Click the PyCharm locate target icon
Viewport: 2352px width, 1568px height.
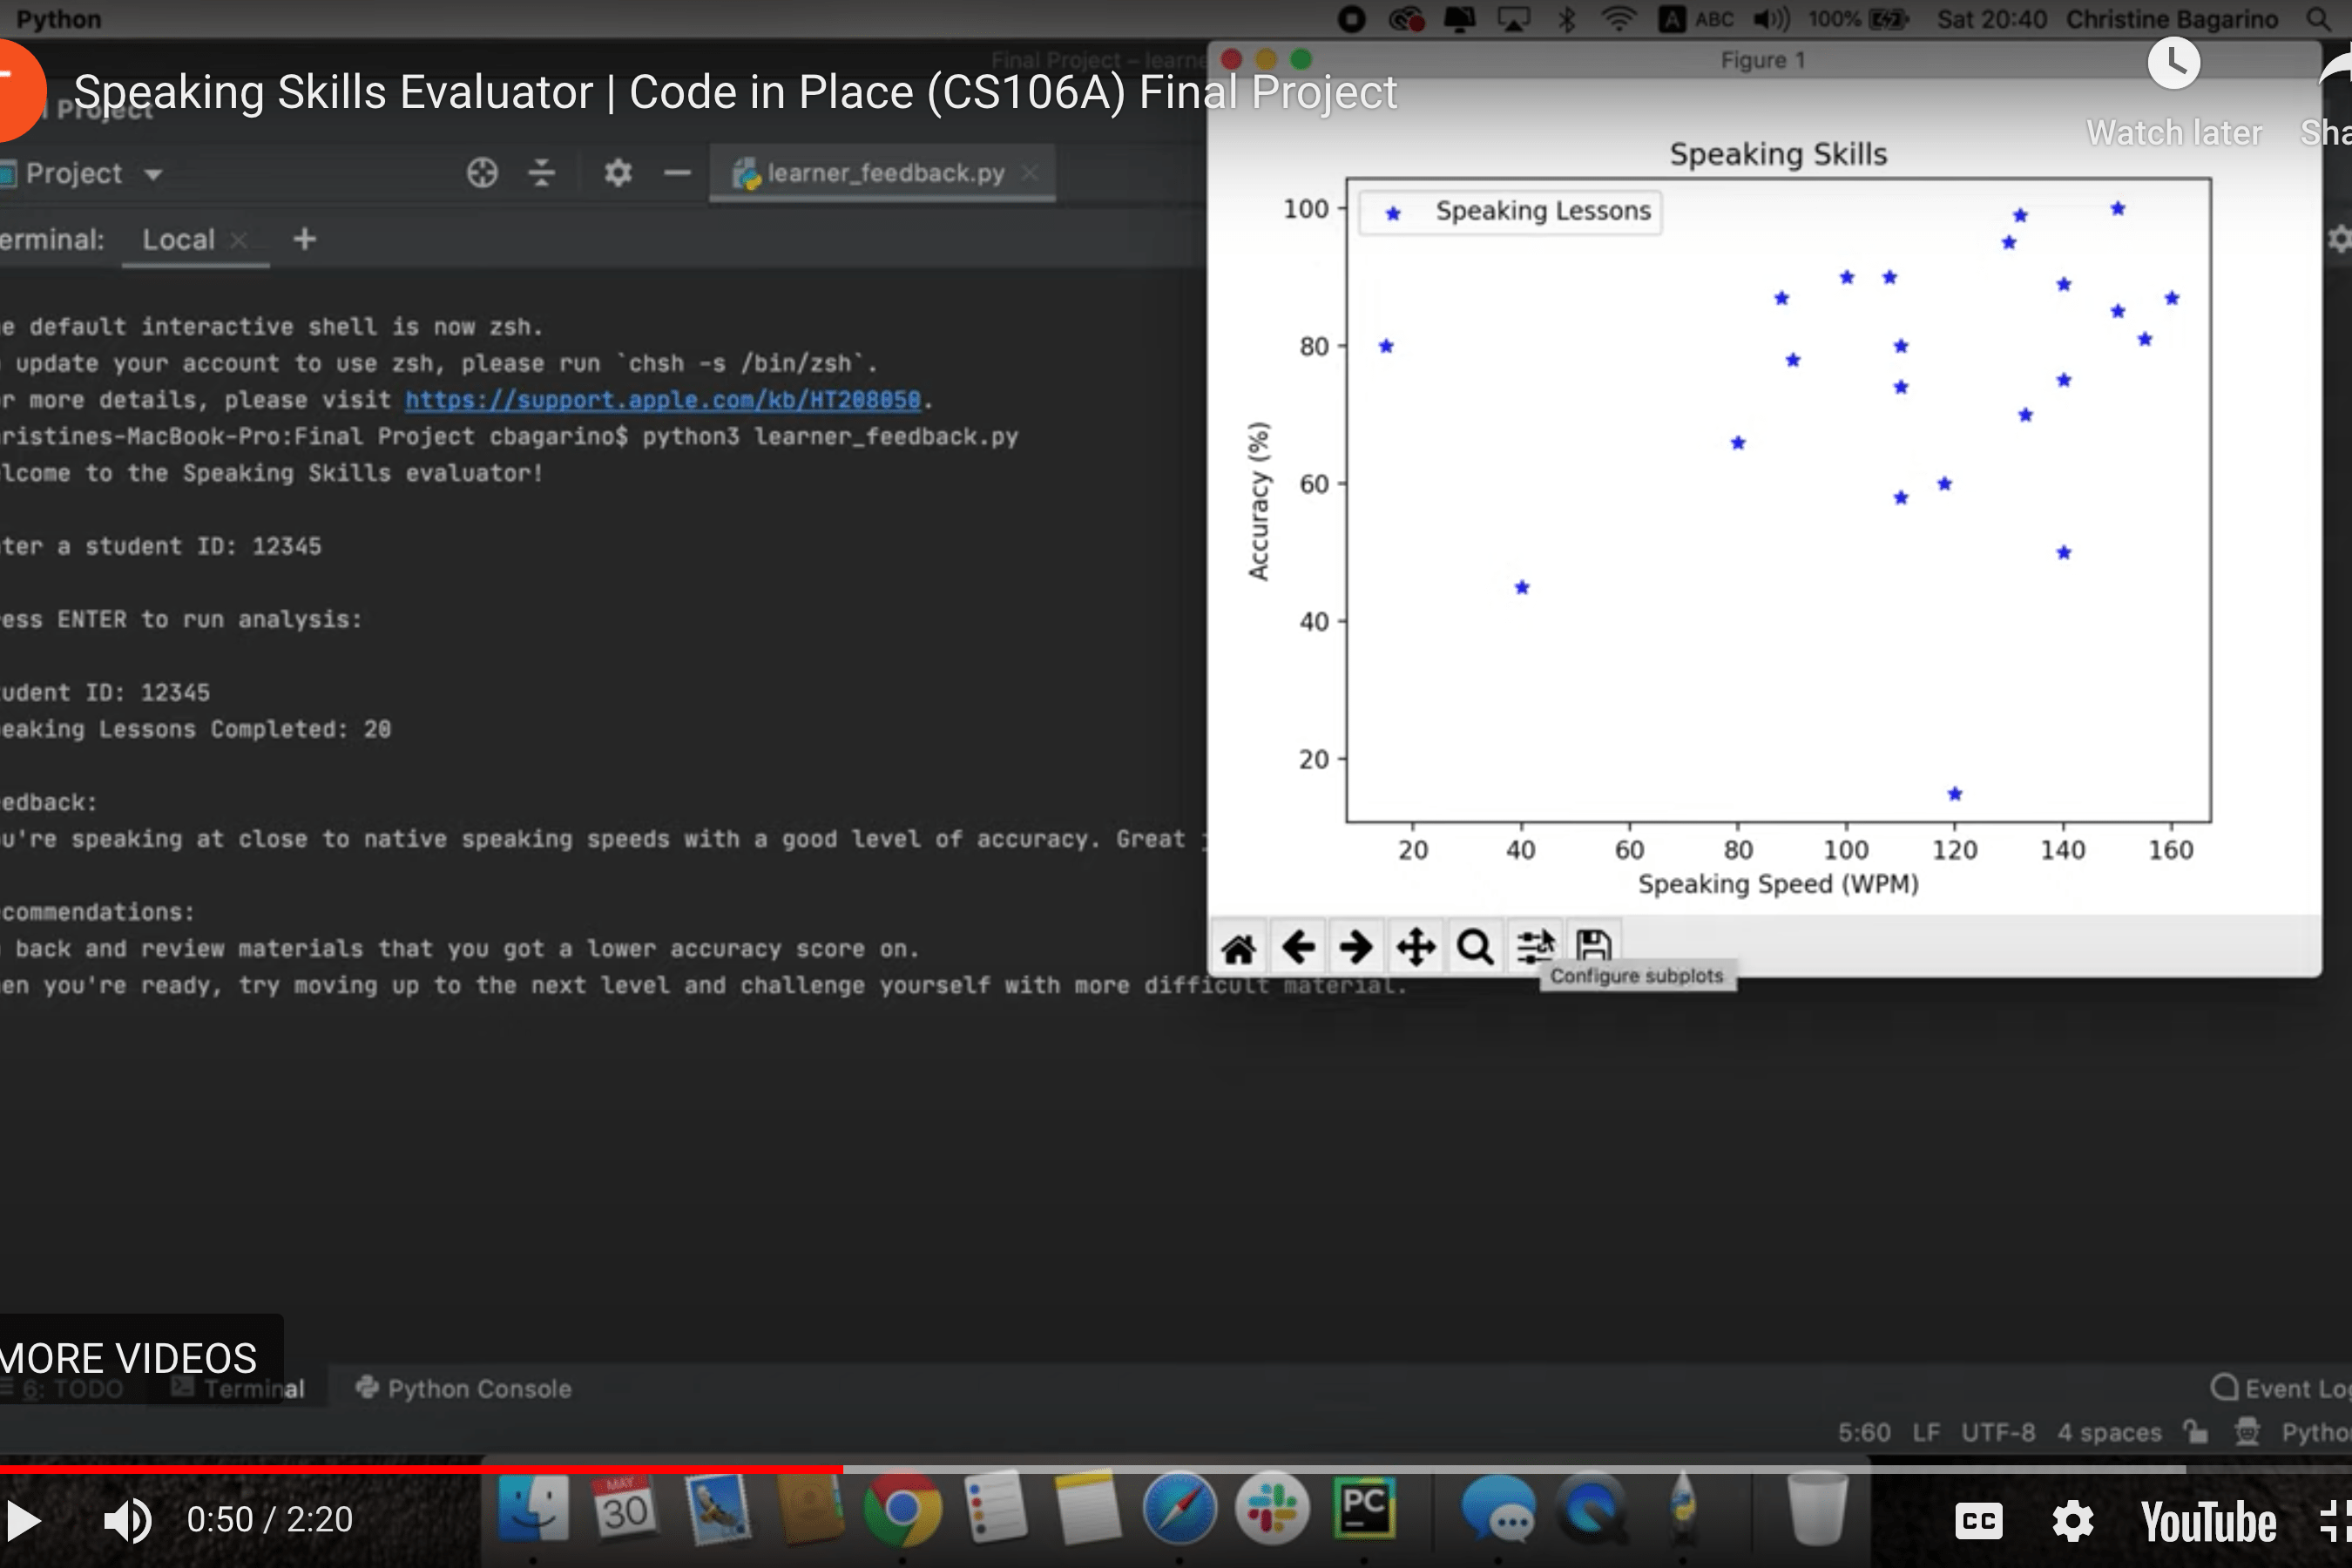tap(482, 173)
